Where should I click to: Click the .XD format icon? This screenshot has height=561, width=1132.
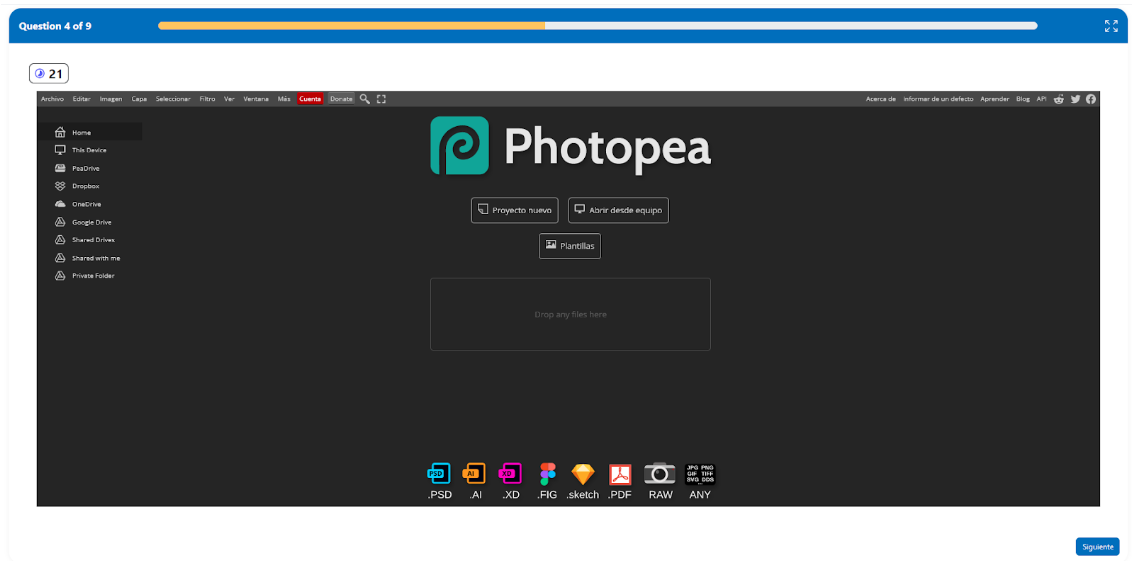(x=510, y=474)
